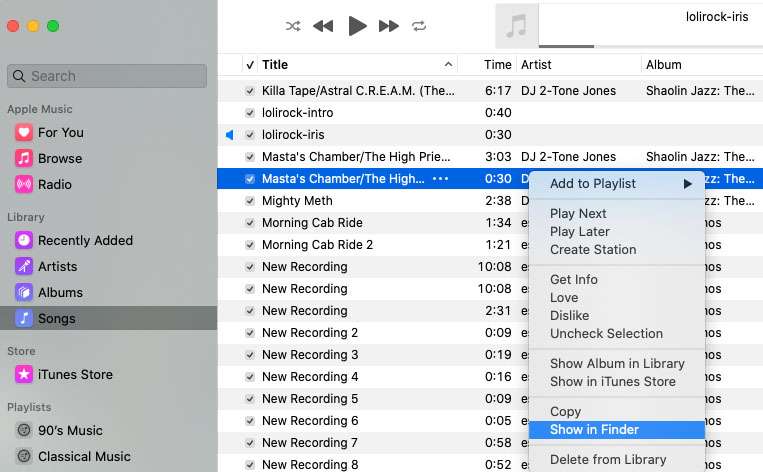The width and height of the screenshot is (763, 472).
Task: Expand Add to Playlist submenu arrow
Action: [688, 183]
